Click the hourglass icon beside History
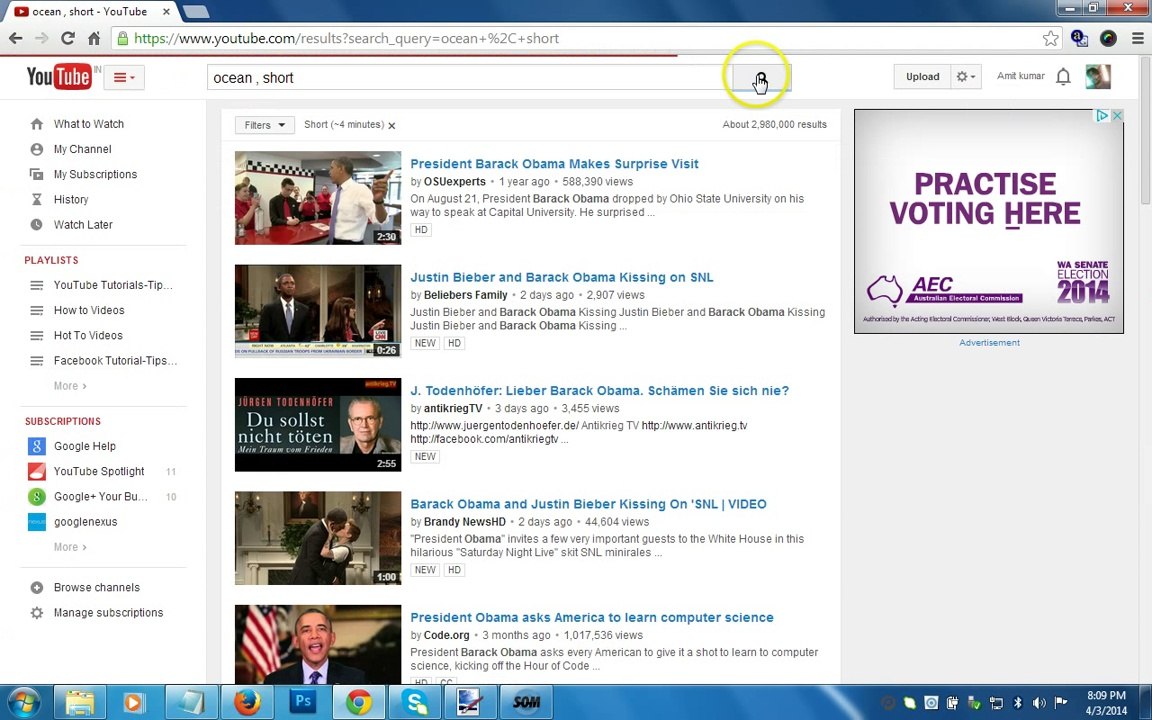 pyautogui.click(x=37, y=199)
